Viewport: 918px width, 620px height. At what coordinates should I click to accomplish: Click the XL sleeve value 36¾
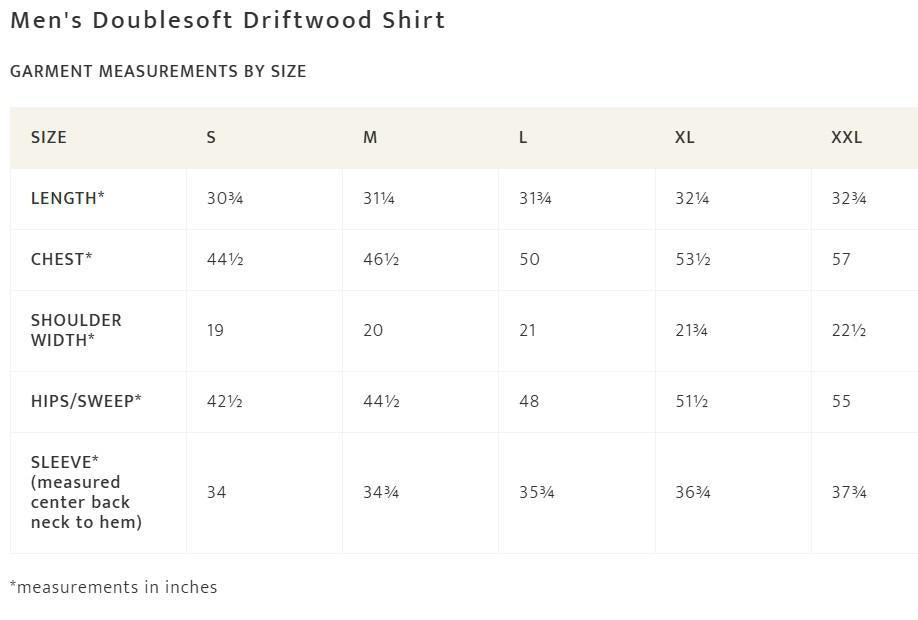(x=693, y=492)
